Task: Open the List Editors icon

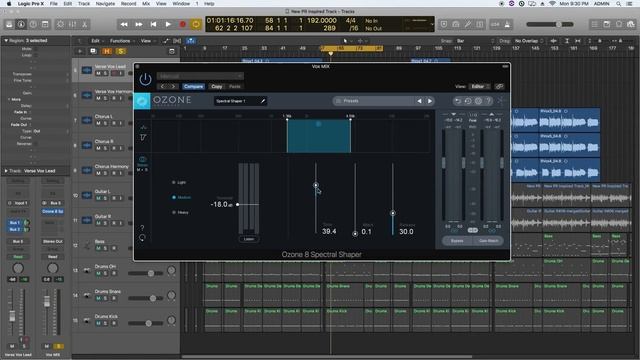Action: click(595, 24)
